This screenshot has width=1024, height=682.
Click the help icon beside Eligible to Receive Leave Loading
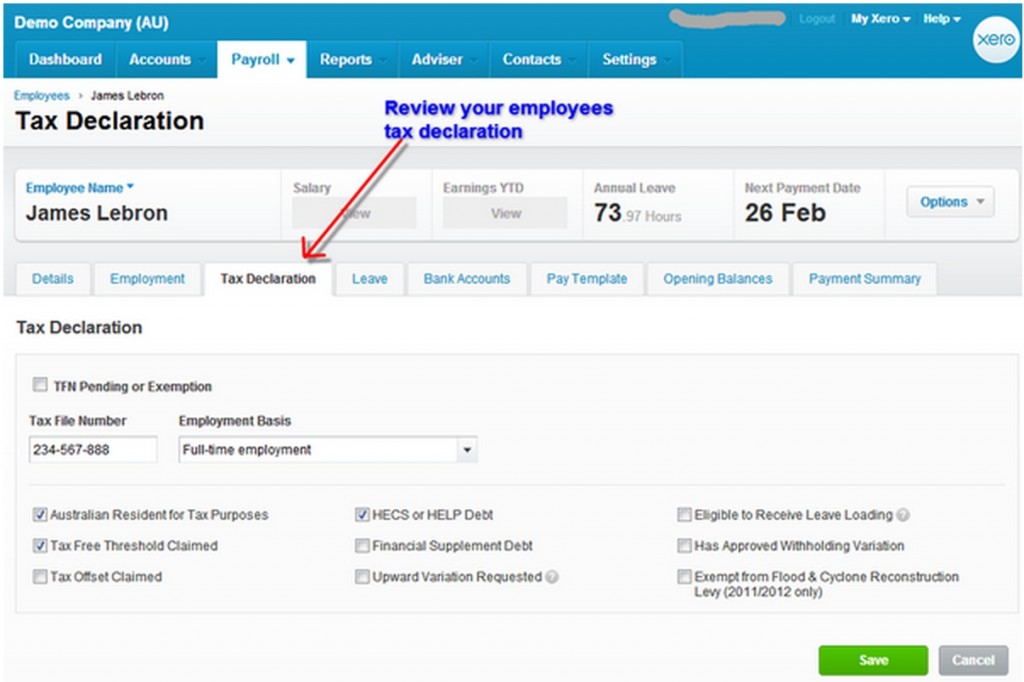901,514
